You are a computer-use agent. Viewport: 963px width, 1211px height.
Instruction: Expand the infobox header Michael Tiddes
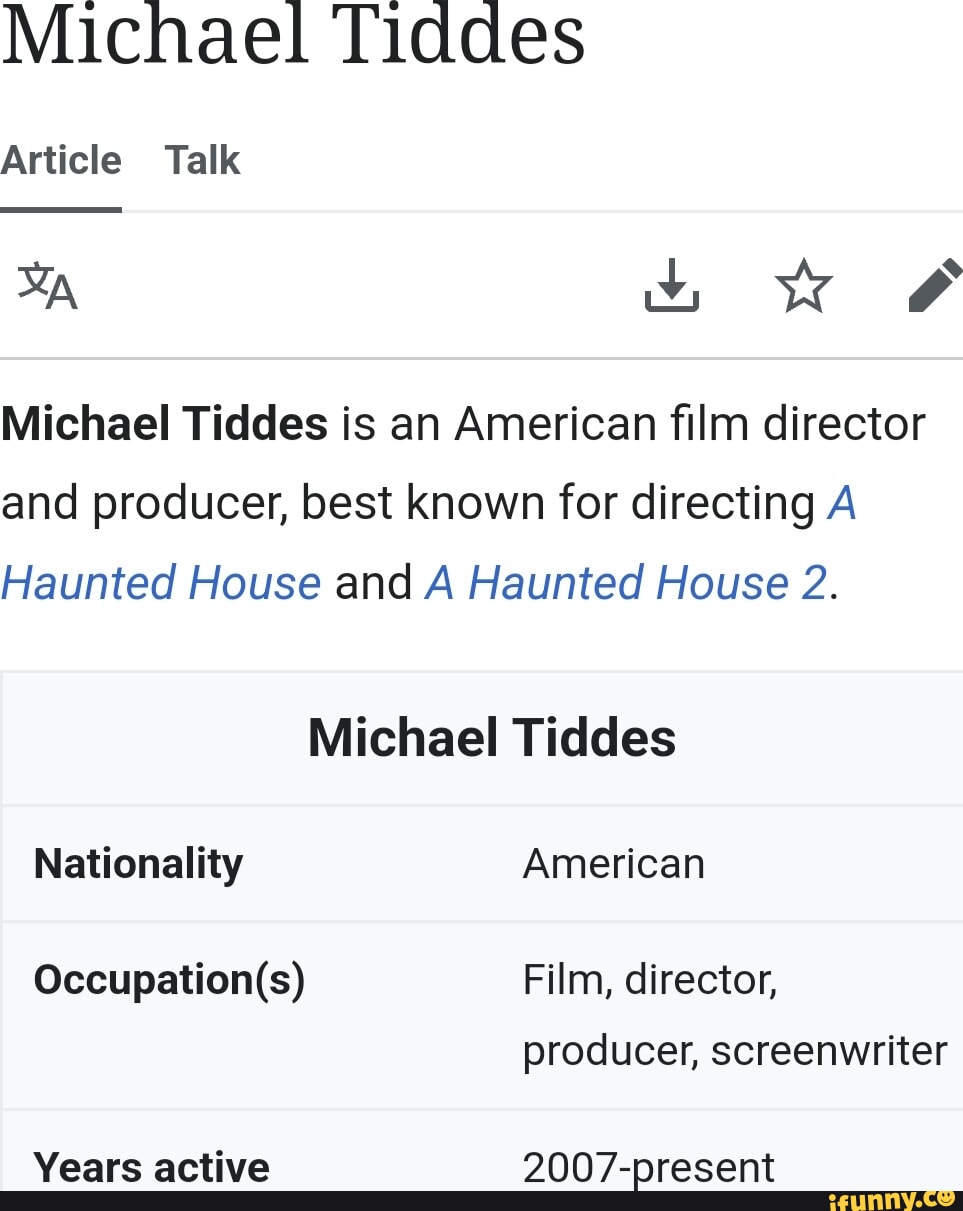491,738
